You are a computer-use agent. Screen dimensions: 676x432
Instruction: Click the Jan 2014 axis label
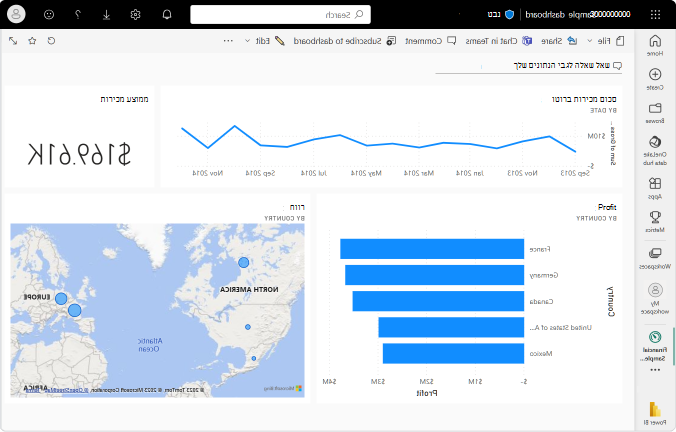(x=470, y=173)
